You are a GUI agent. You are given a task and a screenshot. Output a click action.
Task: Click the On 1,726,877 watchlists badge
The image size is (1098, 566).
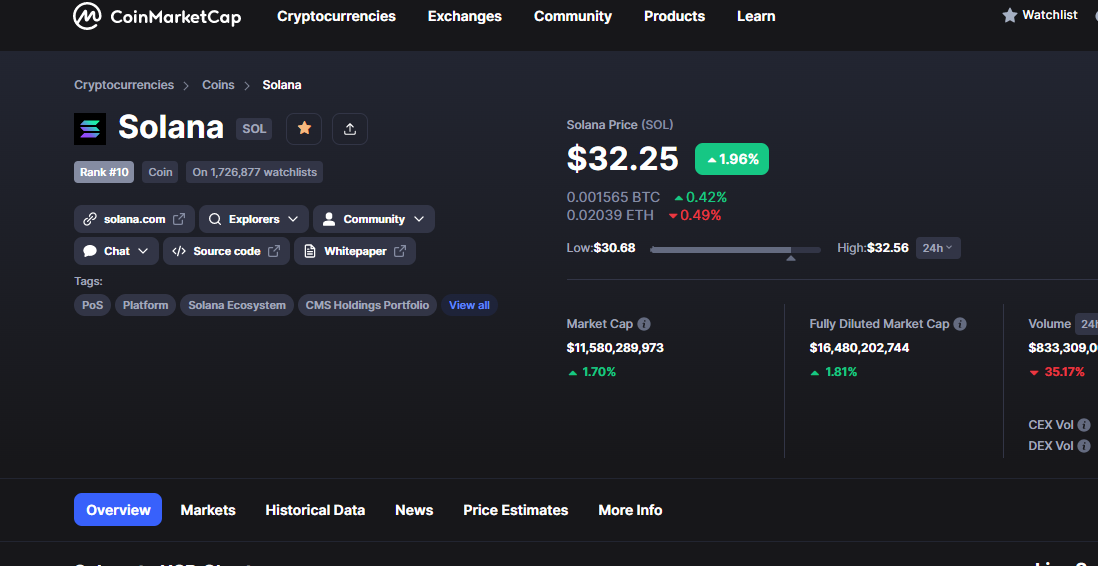[254, 172]
